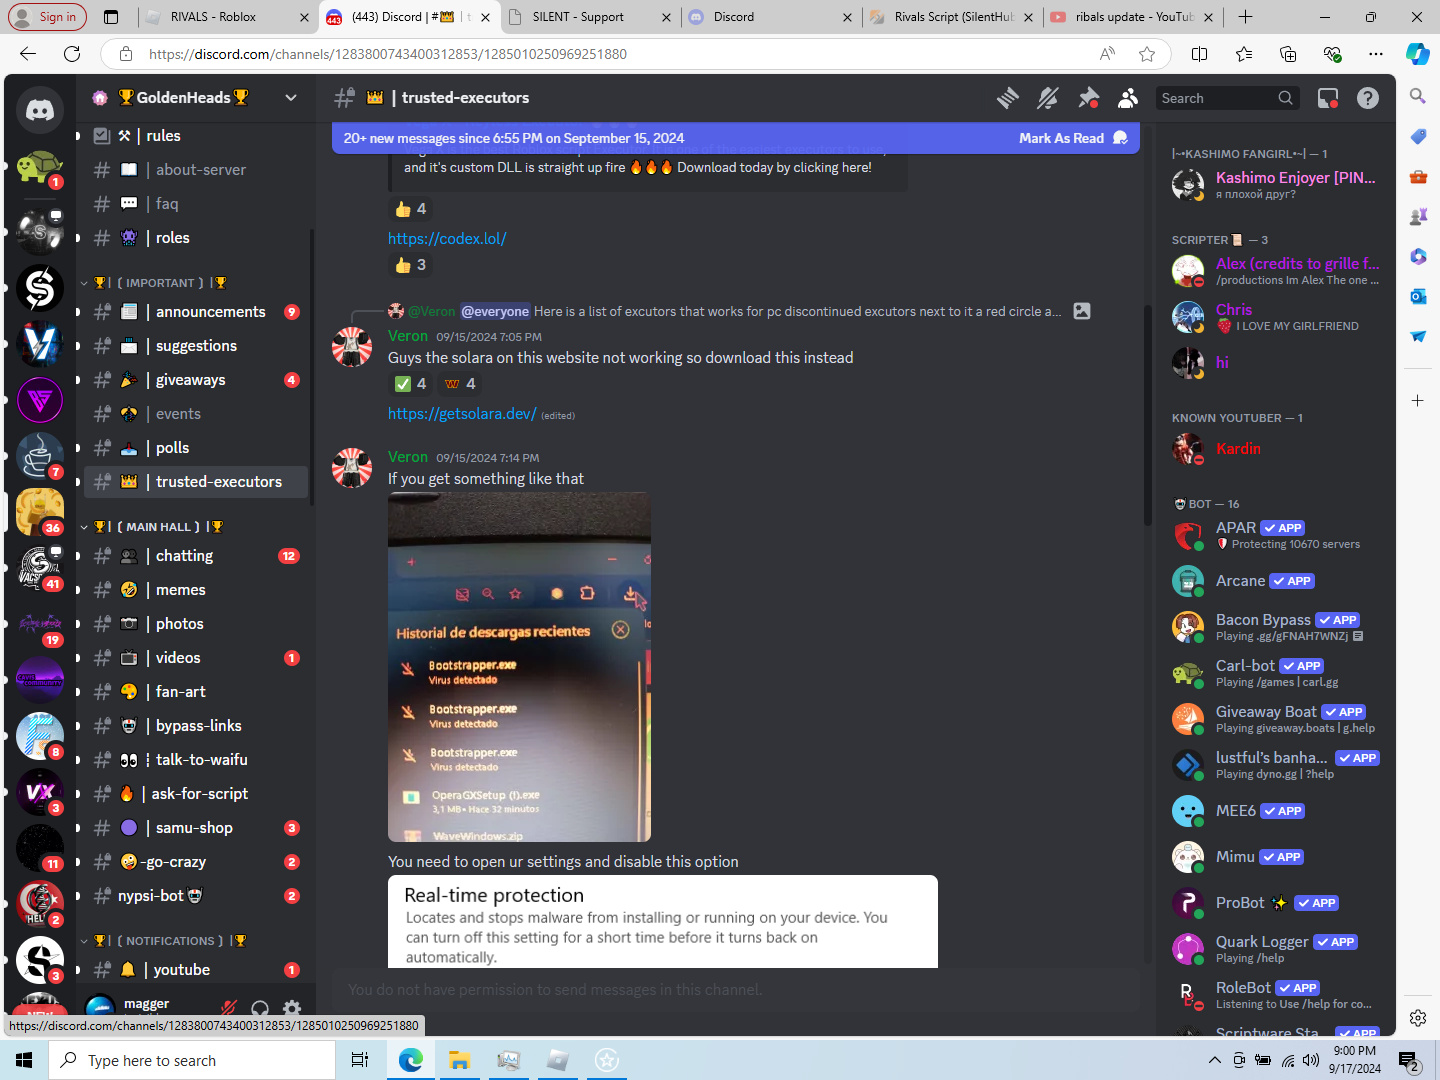Click Mark As Read on new messages bar
The height and width of the screenshot is (1080, 1440).
1073,138
